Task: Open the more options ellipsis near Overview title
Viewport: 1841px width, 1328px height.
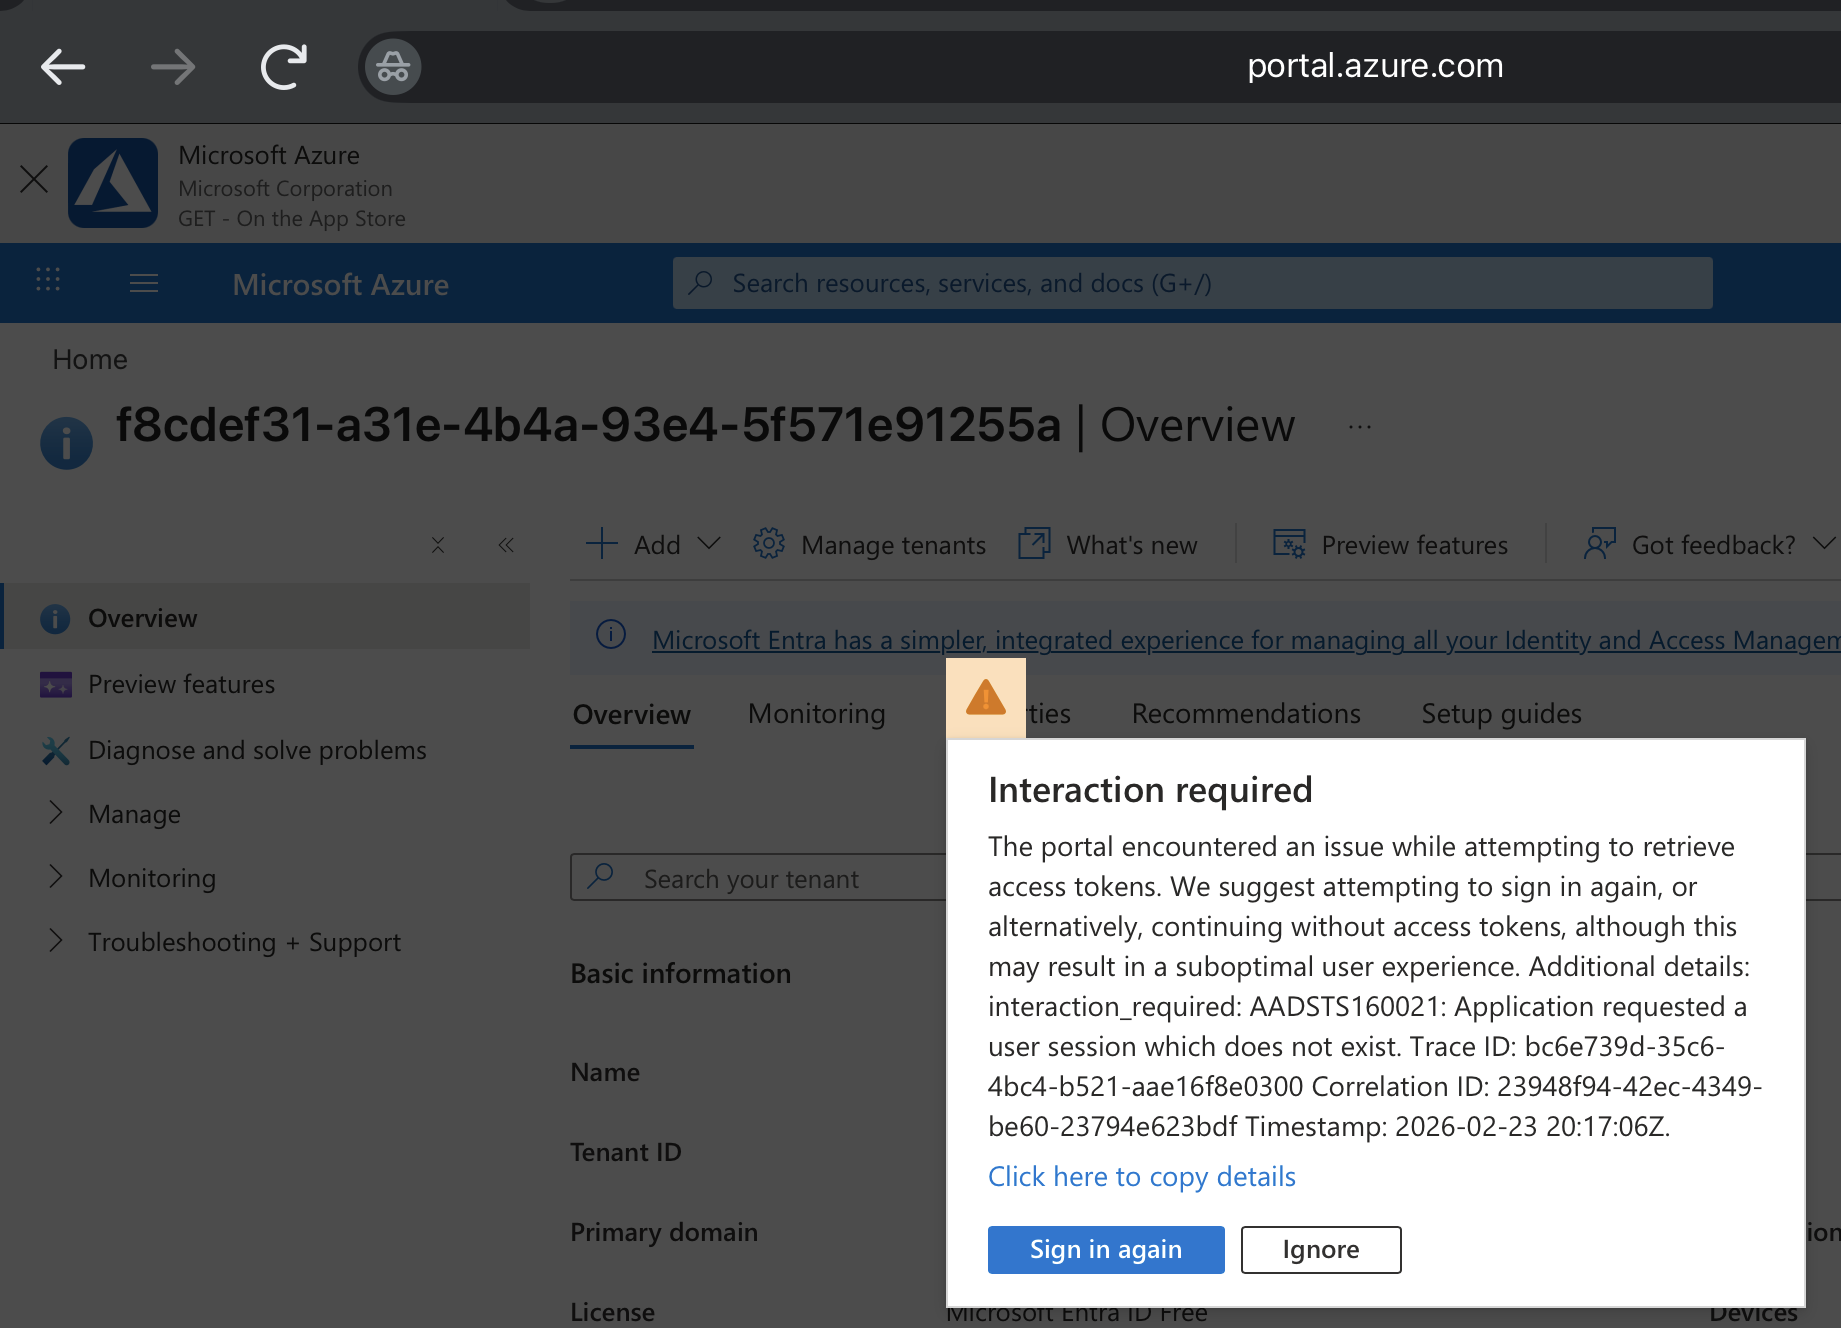Action: click(1359, 427)
